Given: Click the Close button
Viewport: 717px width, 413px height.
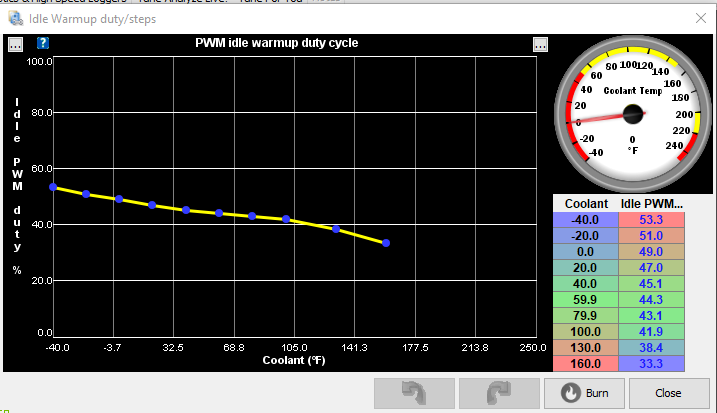Looking at the screenshot, I should (x=669, y=393).
